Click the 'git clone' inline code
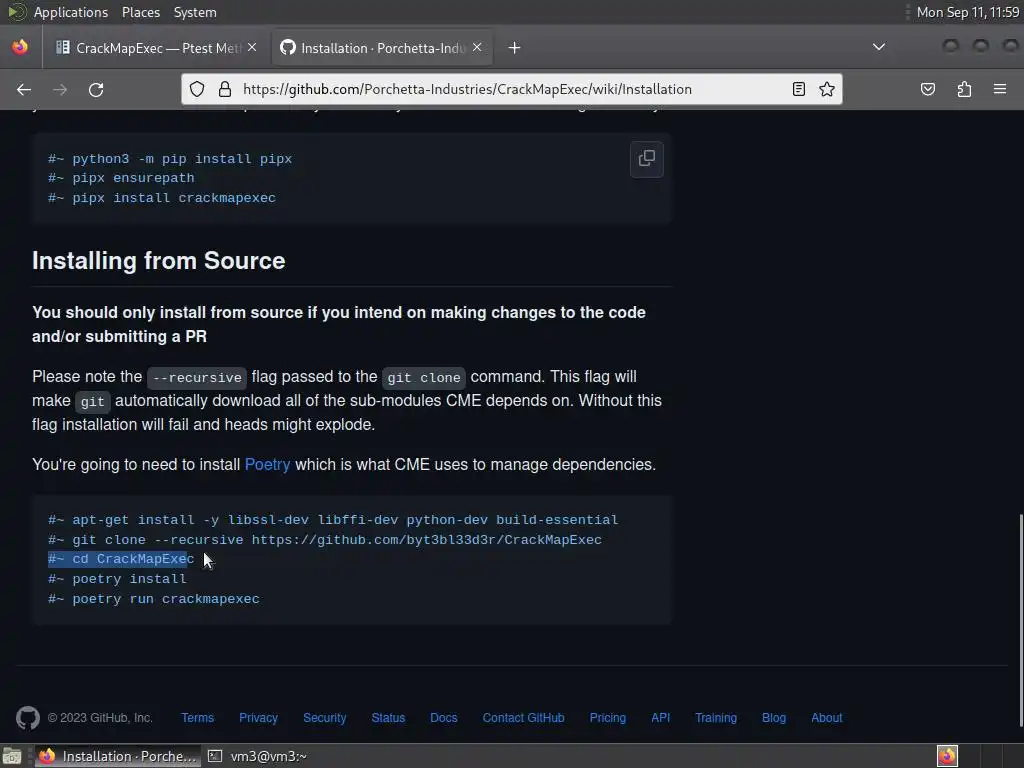 [423, 377]
